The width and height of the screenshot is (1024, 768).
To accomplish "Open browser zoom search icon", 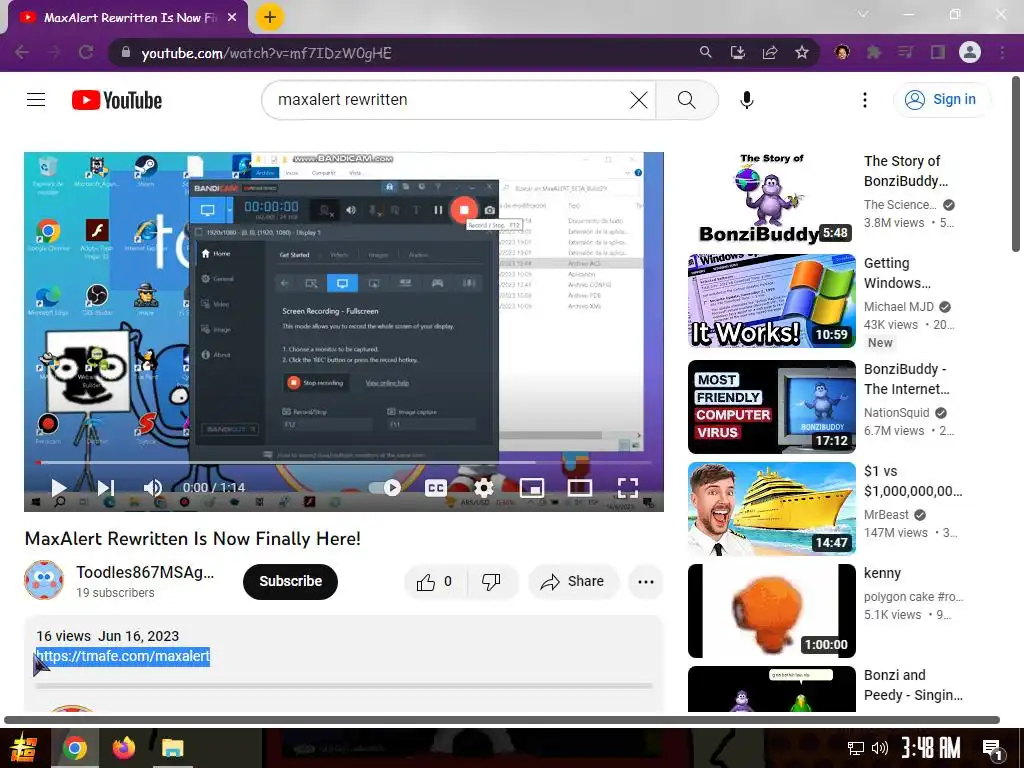I will click(x=705, y=52).
